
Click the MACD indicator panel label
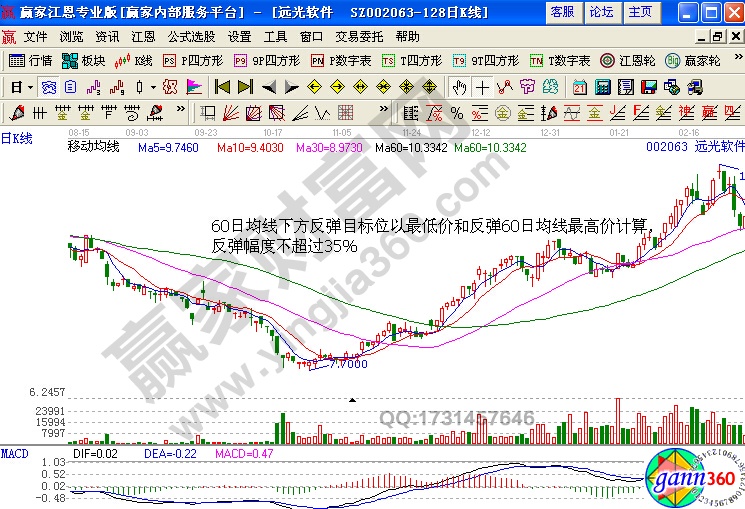(14, 455)
